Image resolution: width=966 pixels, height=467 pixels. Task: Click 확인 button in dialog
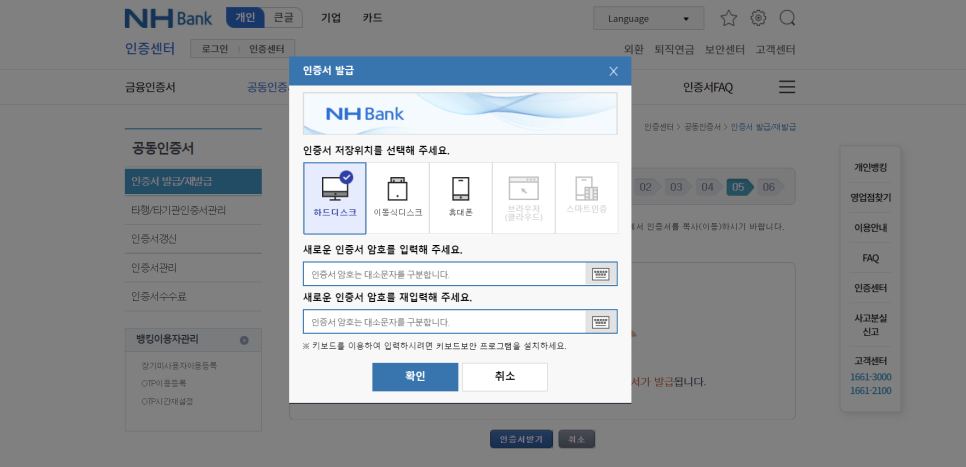coord(415,376)
